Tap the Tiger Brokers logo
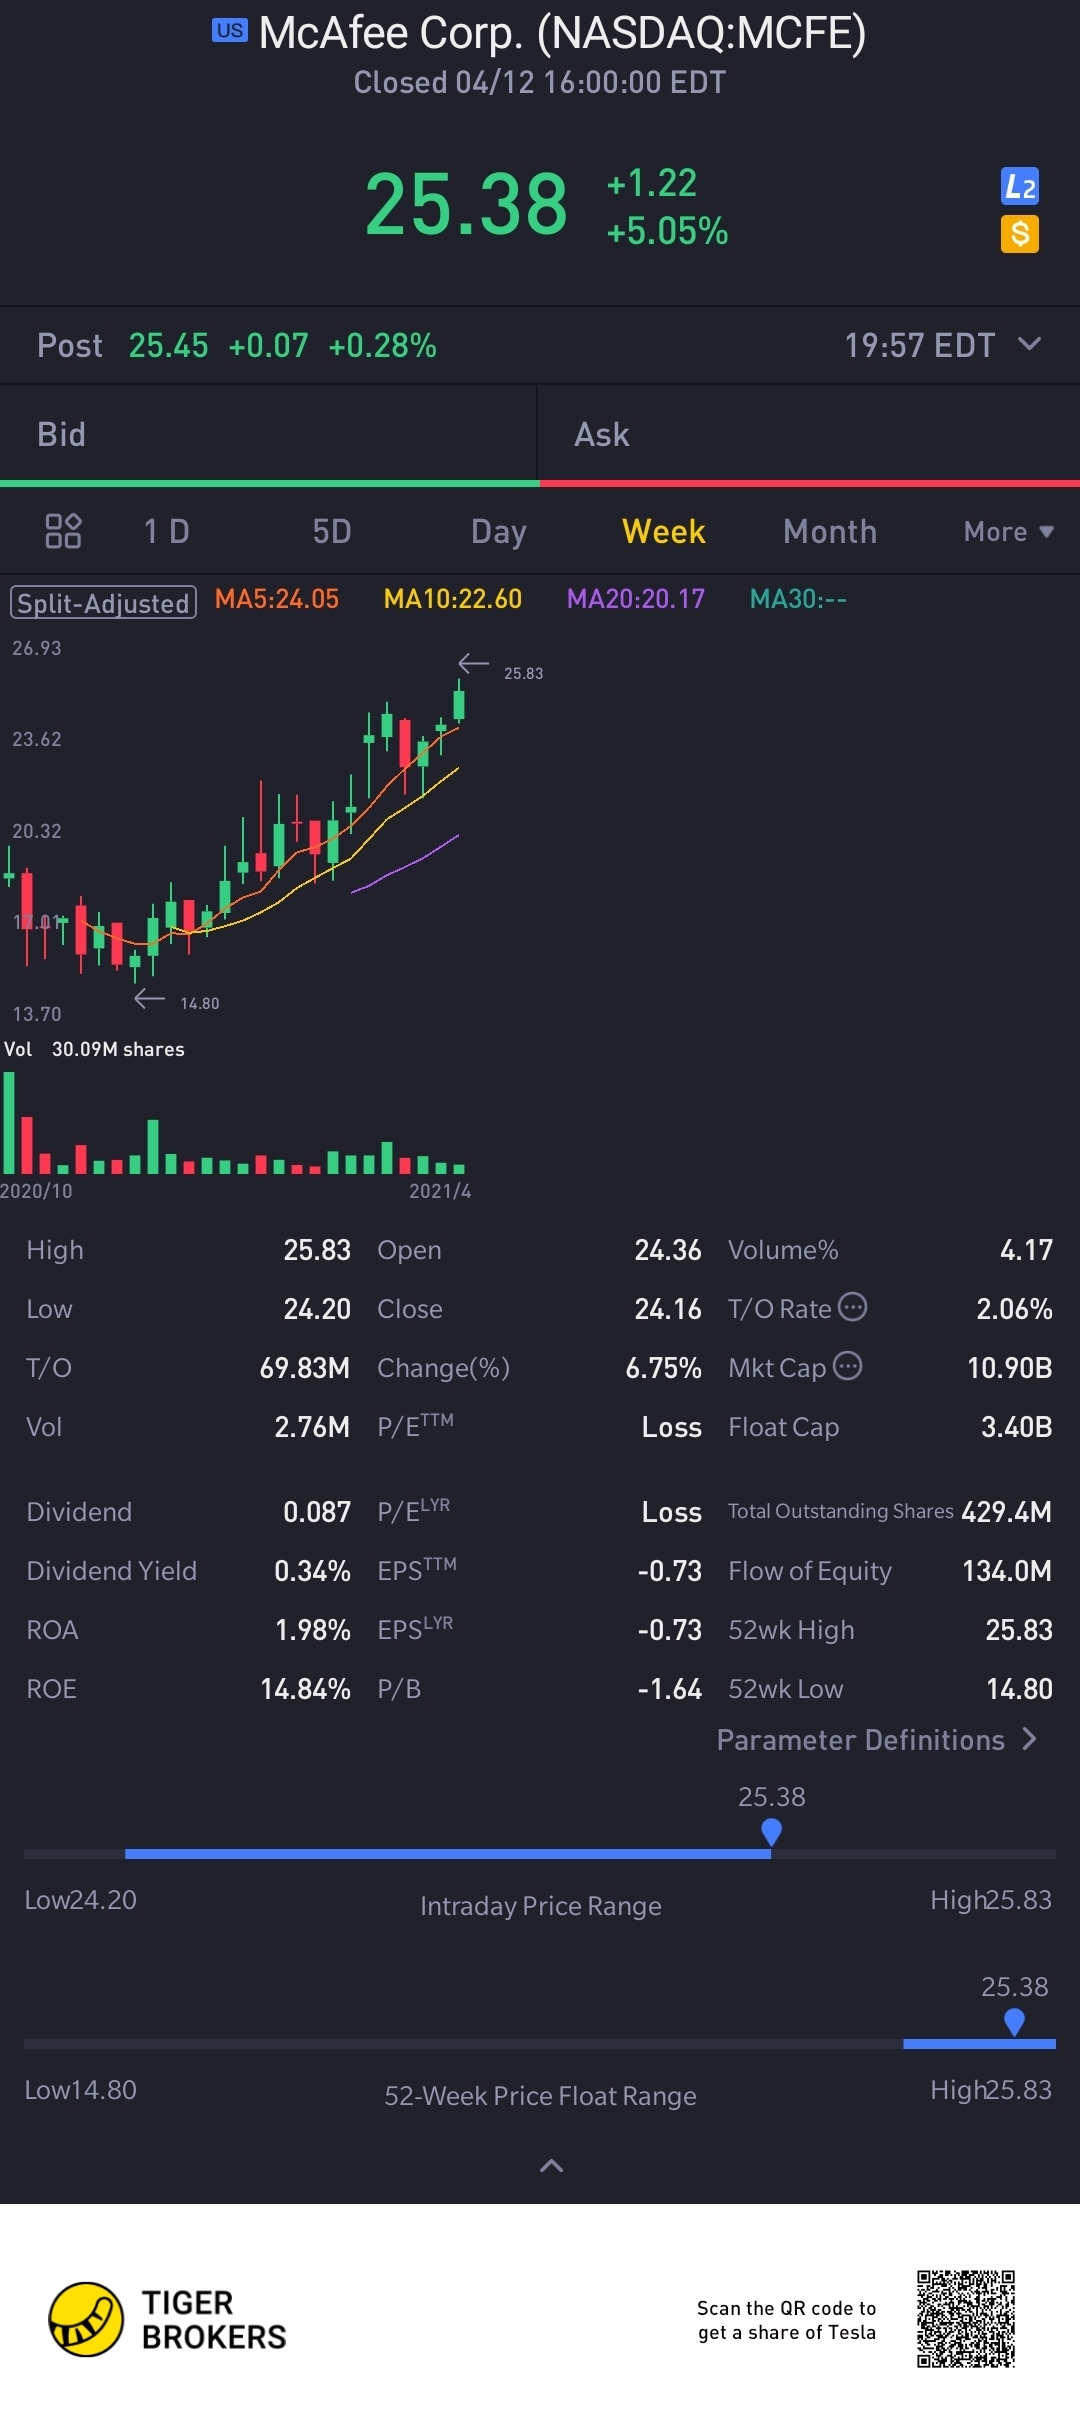1080x2436 pixels. pos(168,2319)
